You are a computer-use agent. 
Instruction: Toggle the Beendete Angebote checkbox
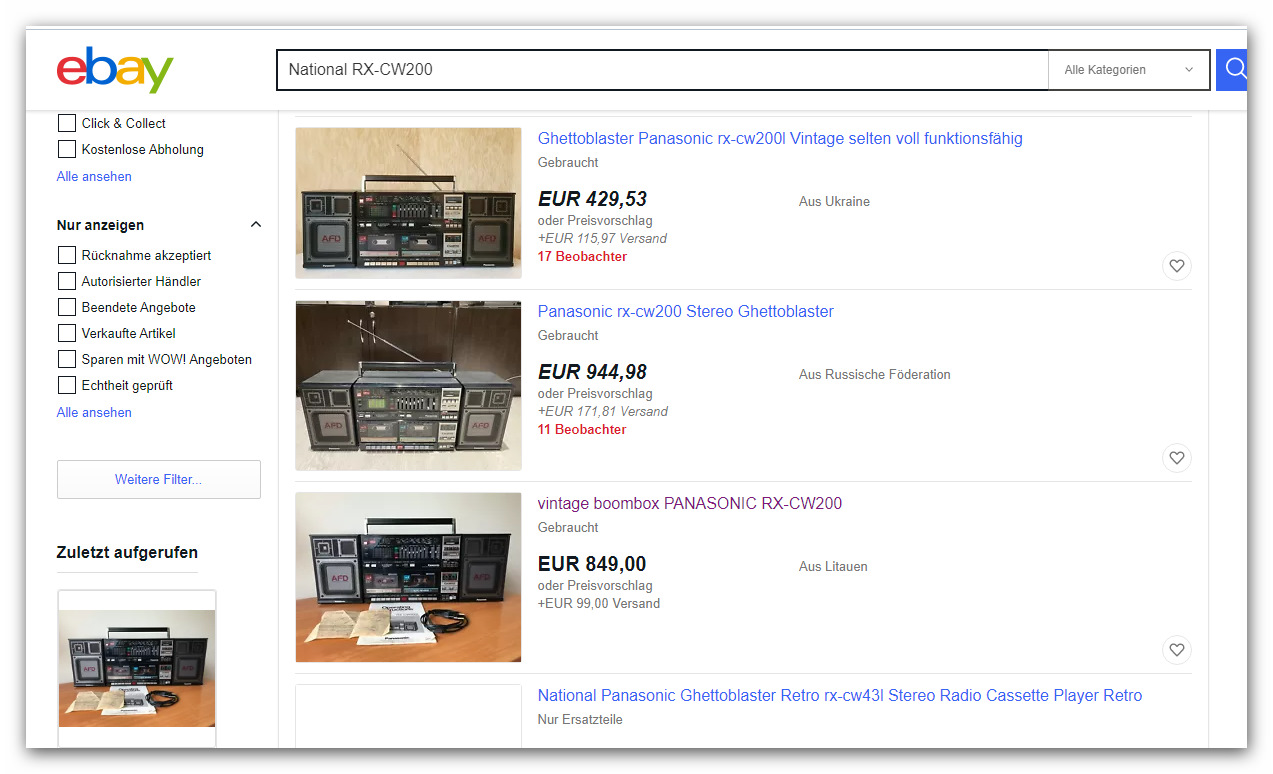(67, 307)
